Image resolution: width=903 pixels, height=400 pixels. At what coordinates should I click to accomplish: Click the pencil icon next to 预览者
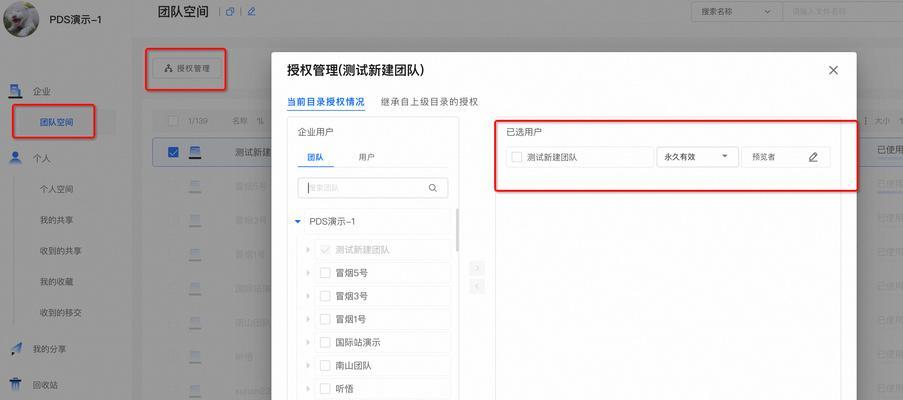(x=813, y=157)
